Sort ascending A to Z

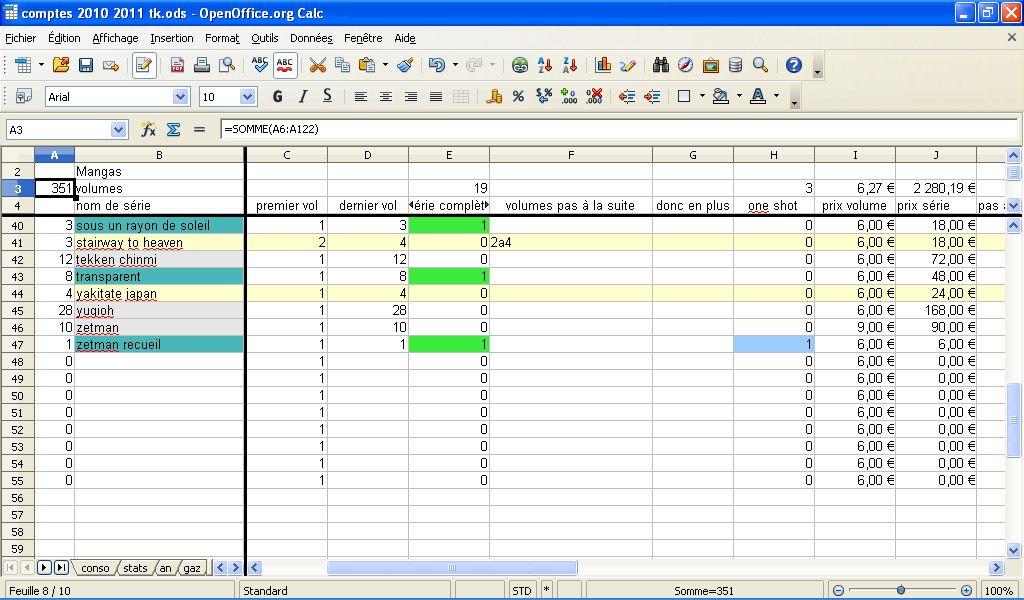545,65
